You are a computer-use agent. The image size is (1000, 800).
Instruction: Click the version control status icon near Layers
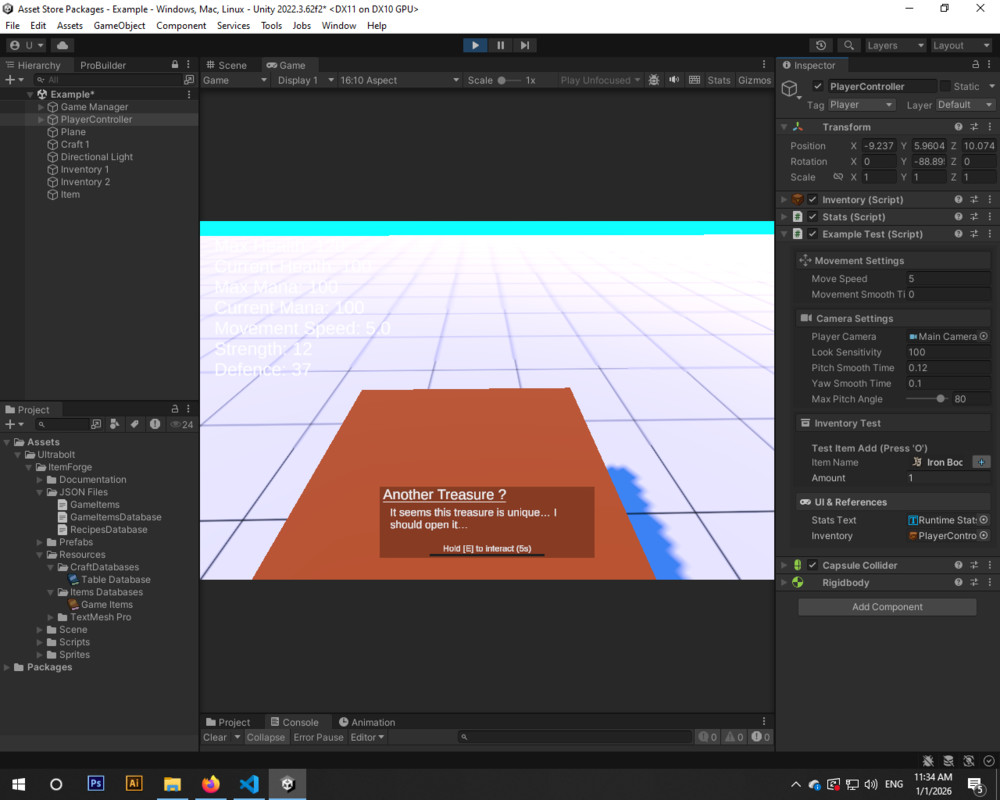[819, 44]
